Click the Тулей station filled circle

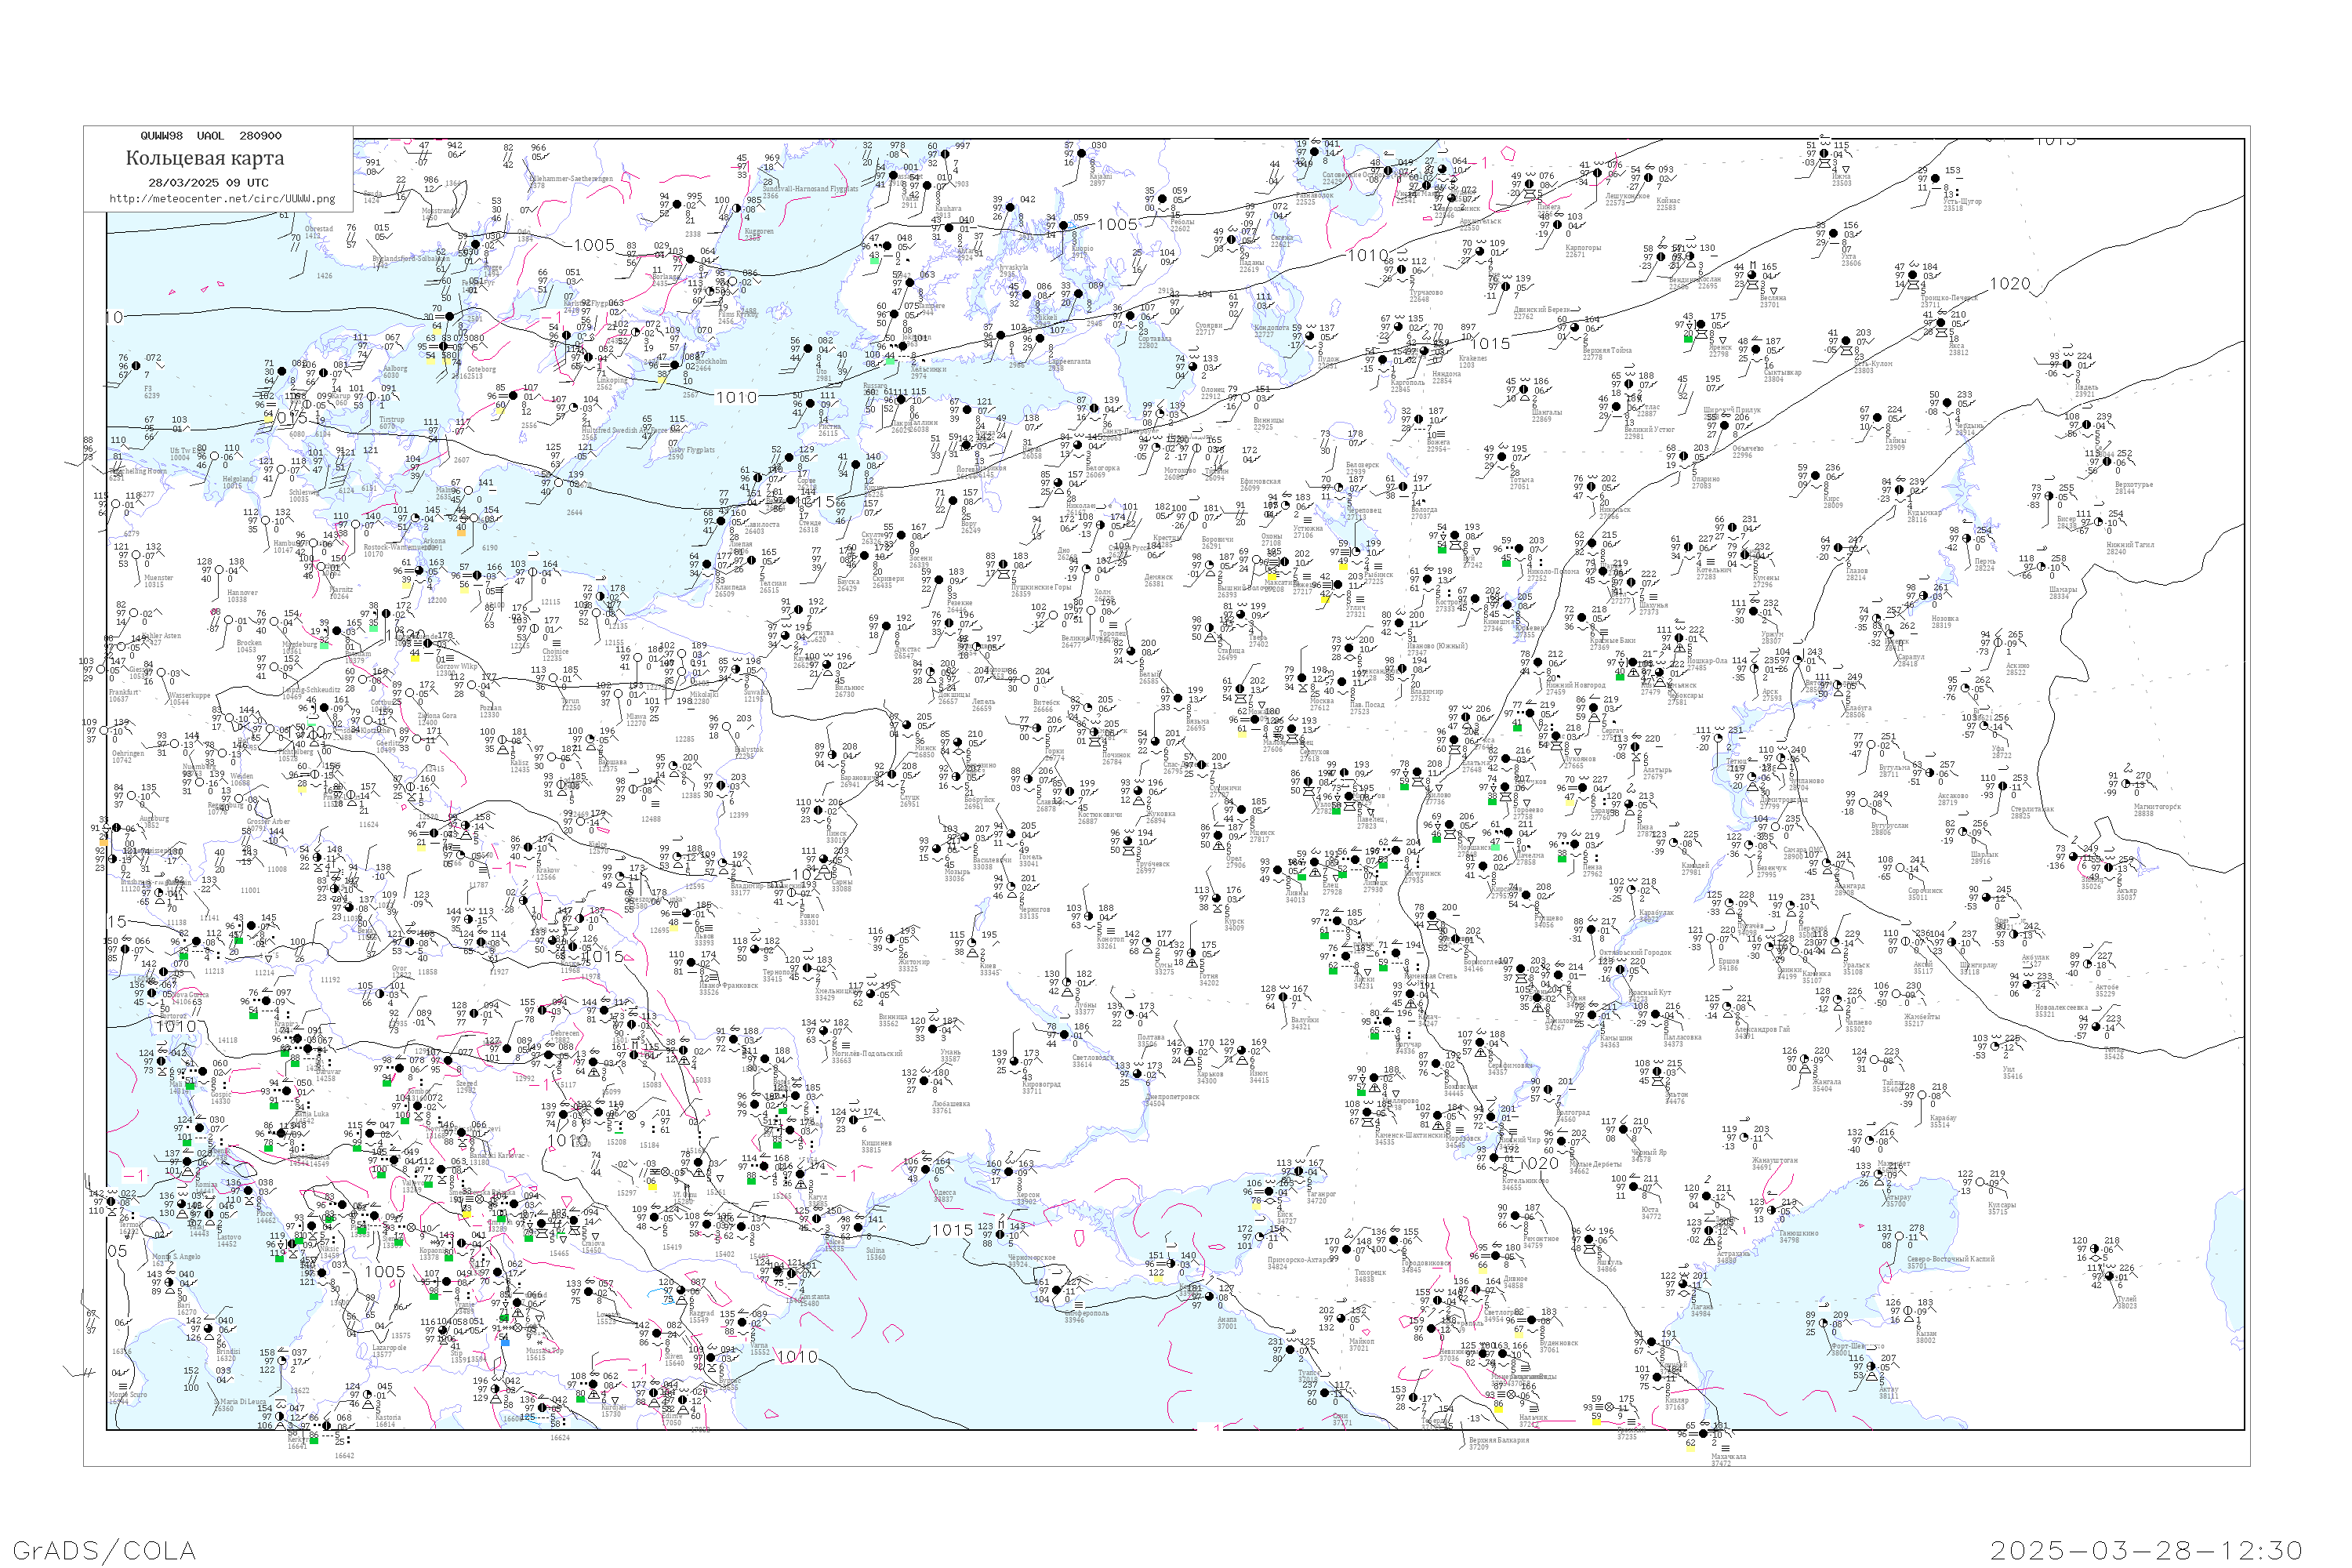(x=2111, y=1277)
